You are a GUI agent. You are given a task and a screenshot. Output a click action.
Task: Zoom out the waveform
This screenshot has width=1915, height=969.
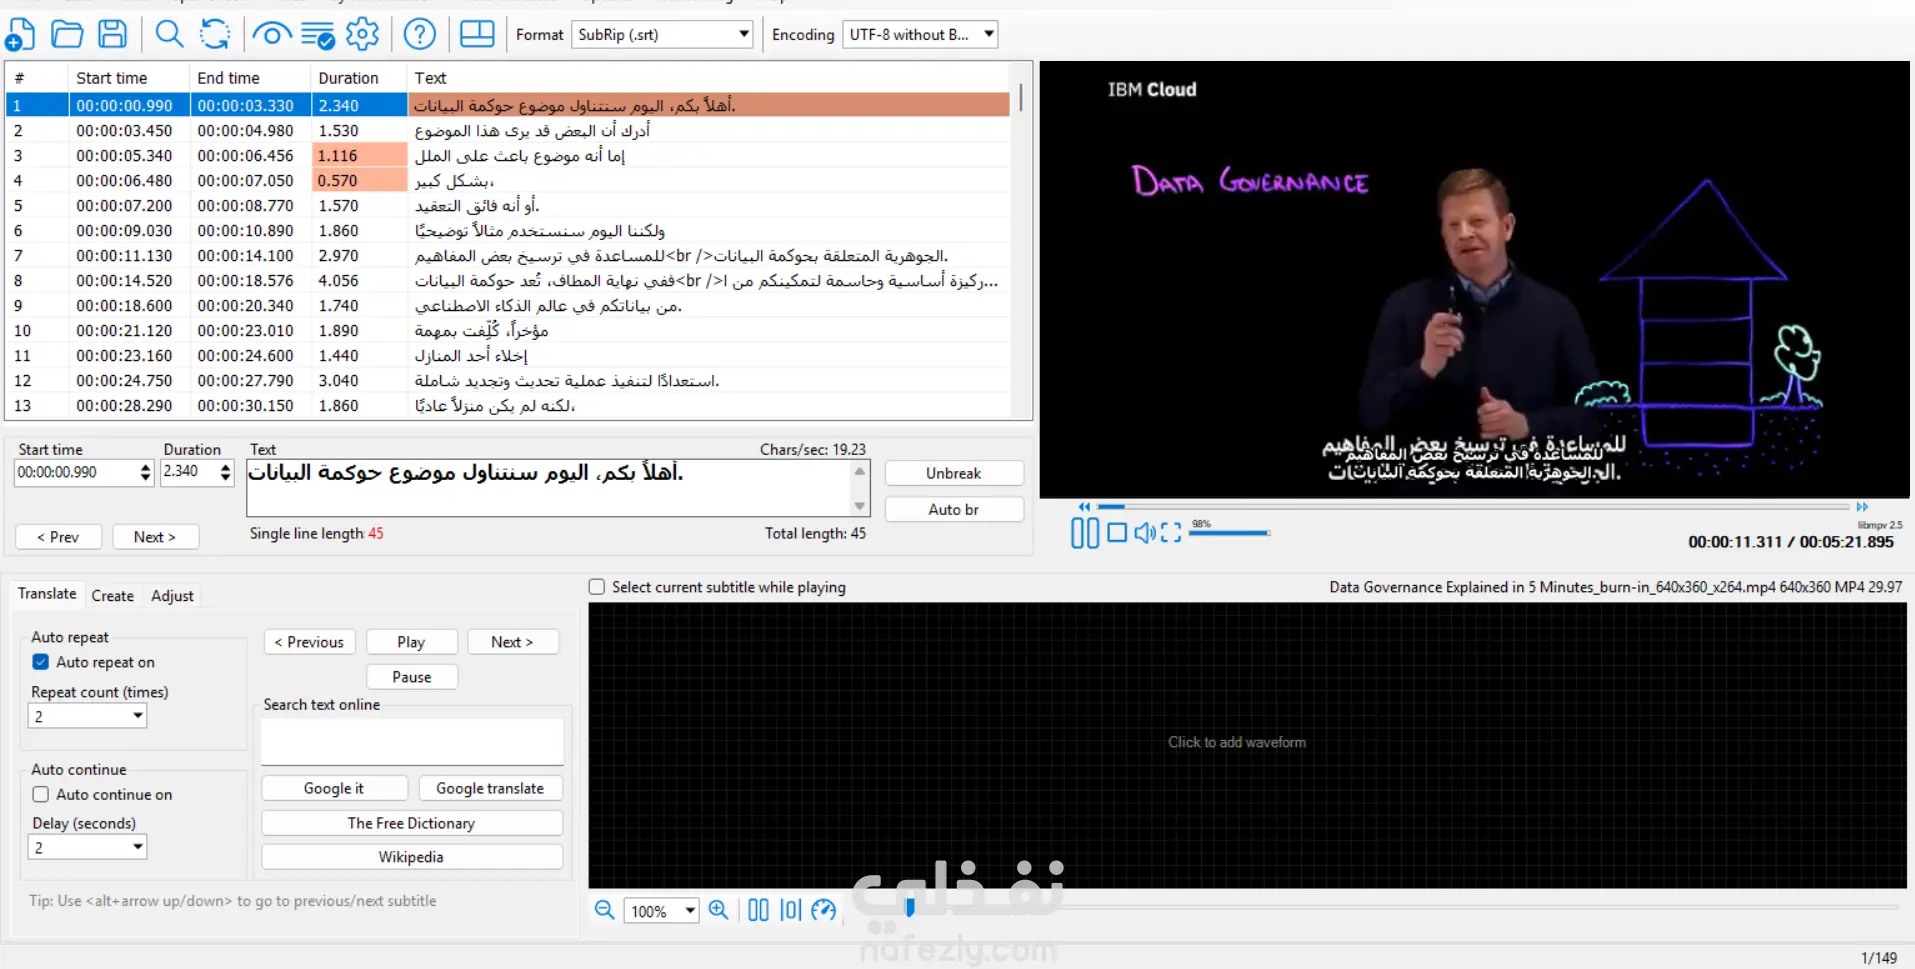coord(605,910)
